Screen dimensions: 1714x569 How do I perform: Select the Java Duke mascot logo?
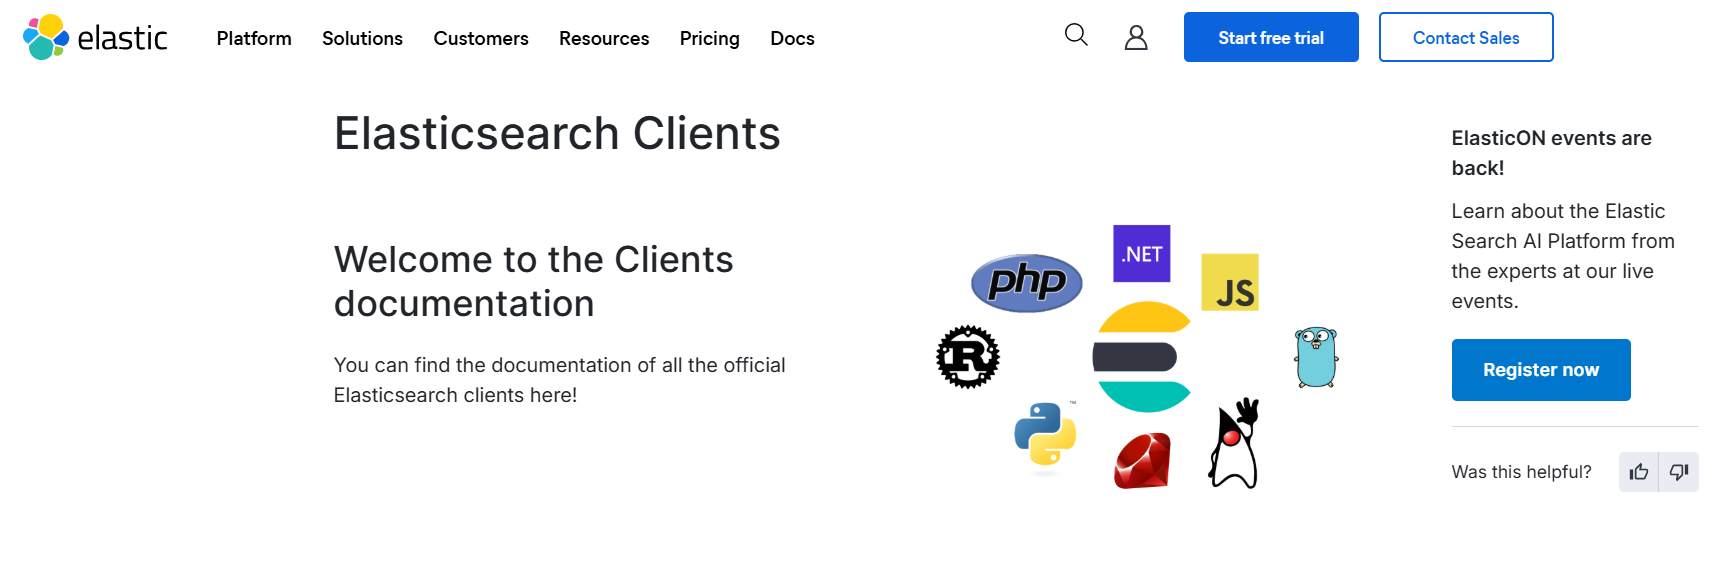point(1235,443)
